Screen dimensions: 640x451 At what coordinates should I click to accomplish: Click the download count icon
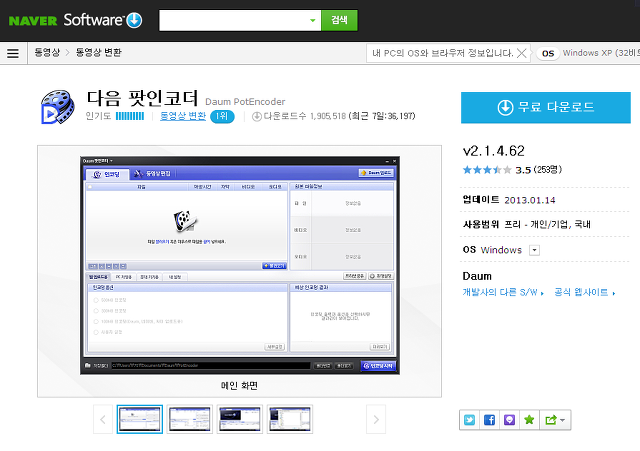click(x=257, y=117)
